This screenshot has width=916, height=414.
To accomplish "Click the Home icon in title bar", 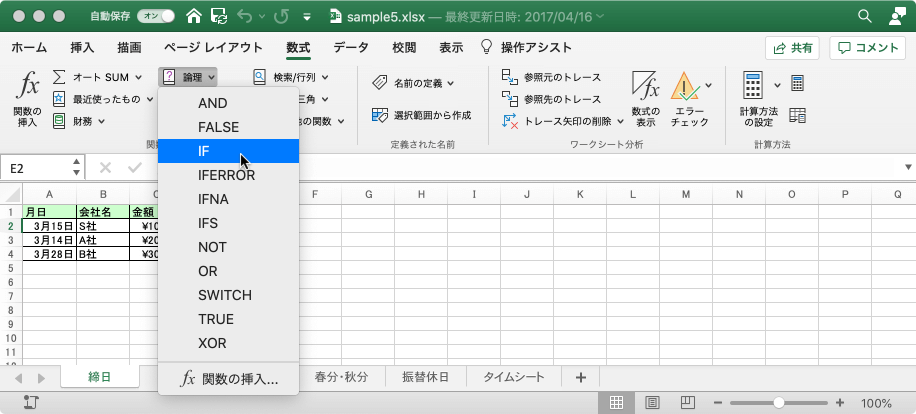I will point(194,16).
